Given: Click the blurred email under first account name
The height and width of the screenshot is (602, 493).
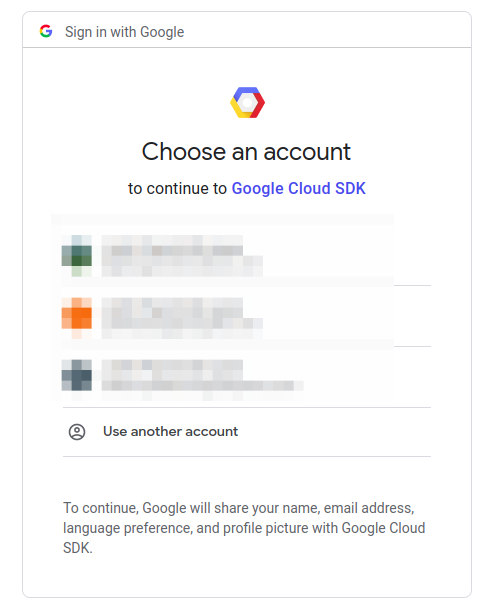Looking at the screenshot, I should point(182,266).
